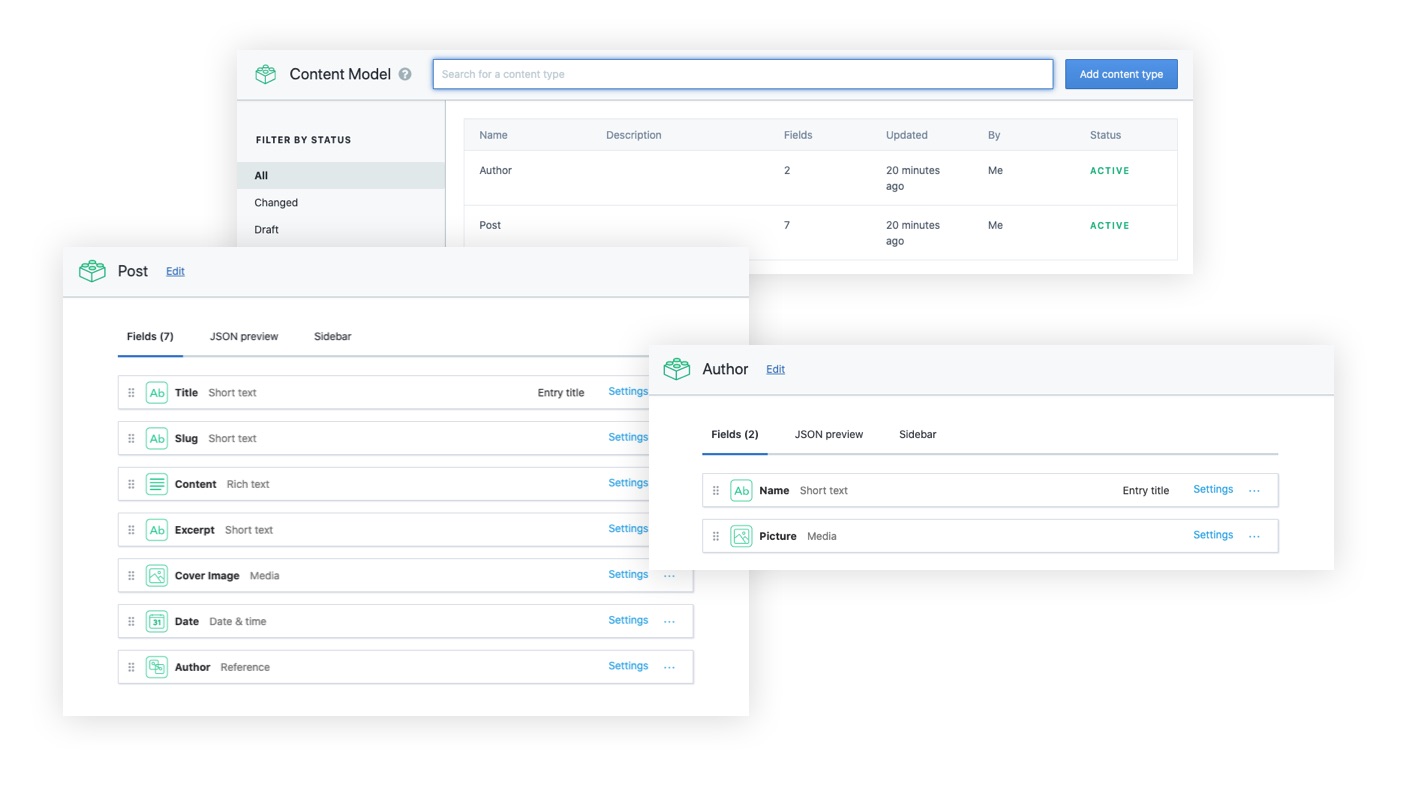Open Settings for Name field

click(1213, 490)
